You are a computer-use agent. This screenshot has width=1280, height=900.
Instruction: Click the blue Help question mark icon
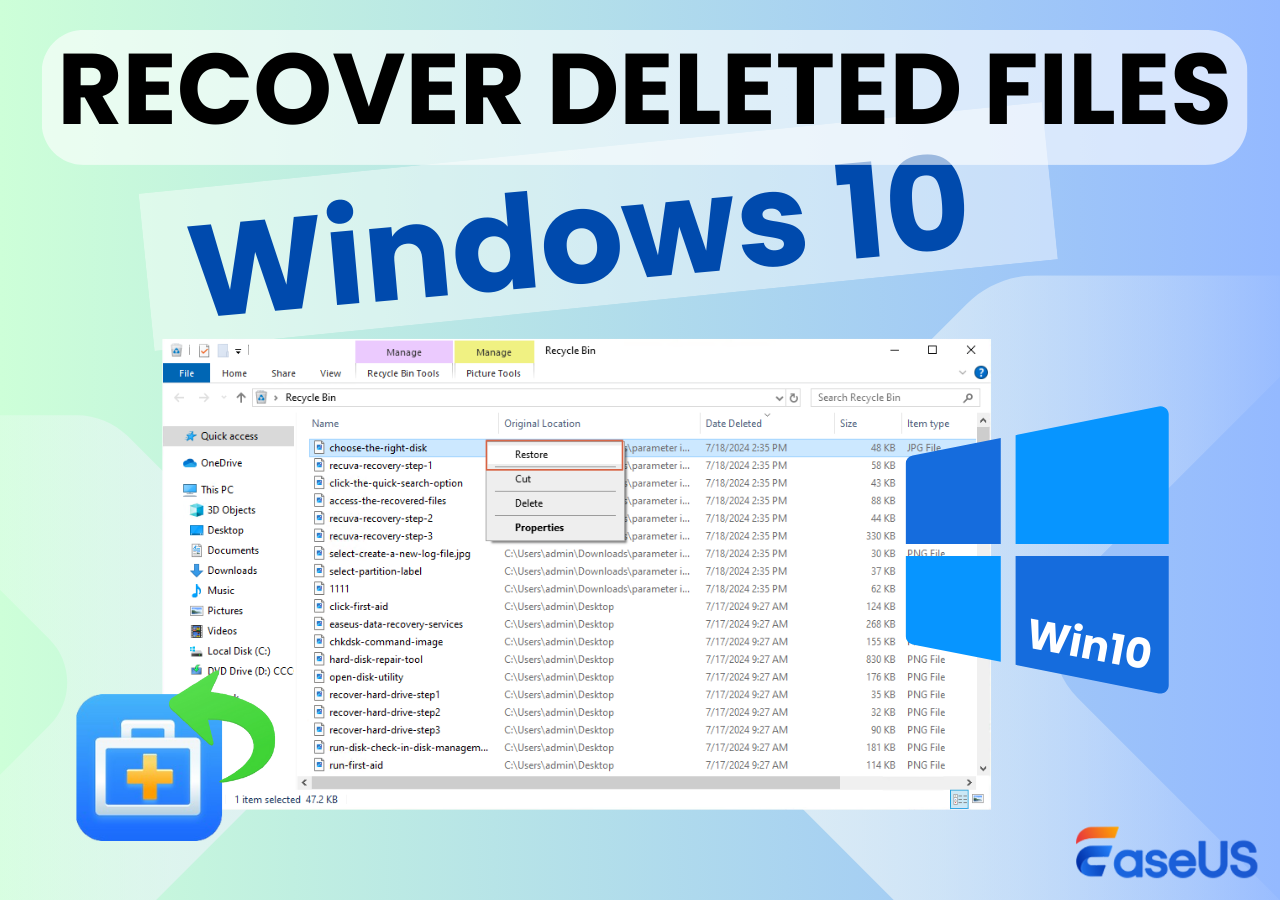(x=980, y=373)
